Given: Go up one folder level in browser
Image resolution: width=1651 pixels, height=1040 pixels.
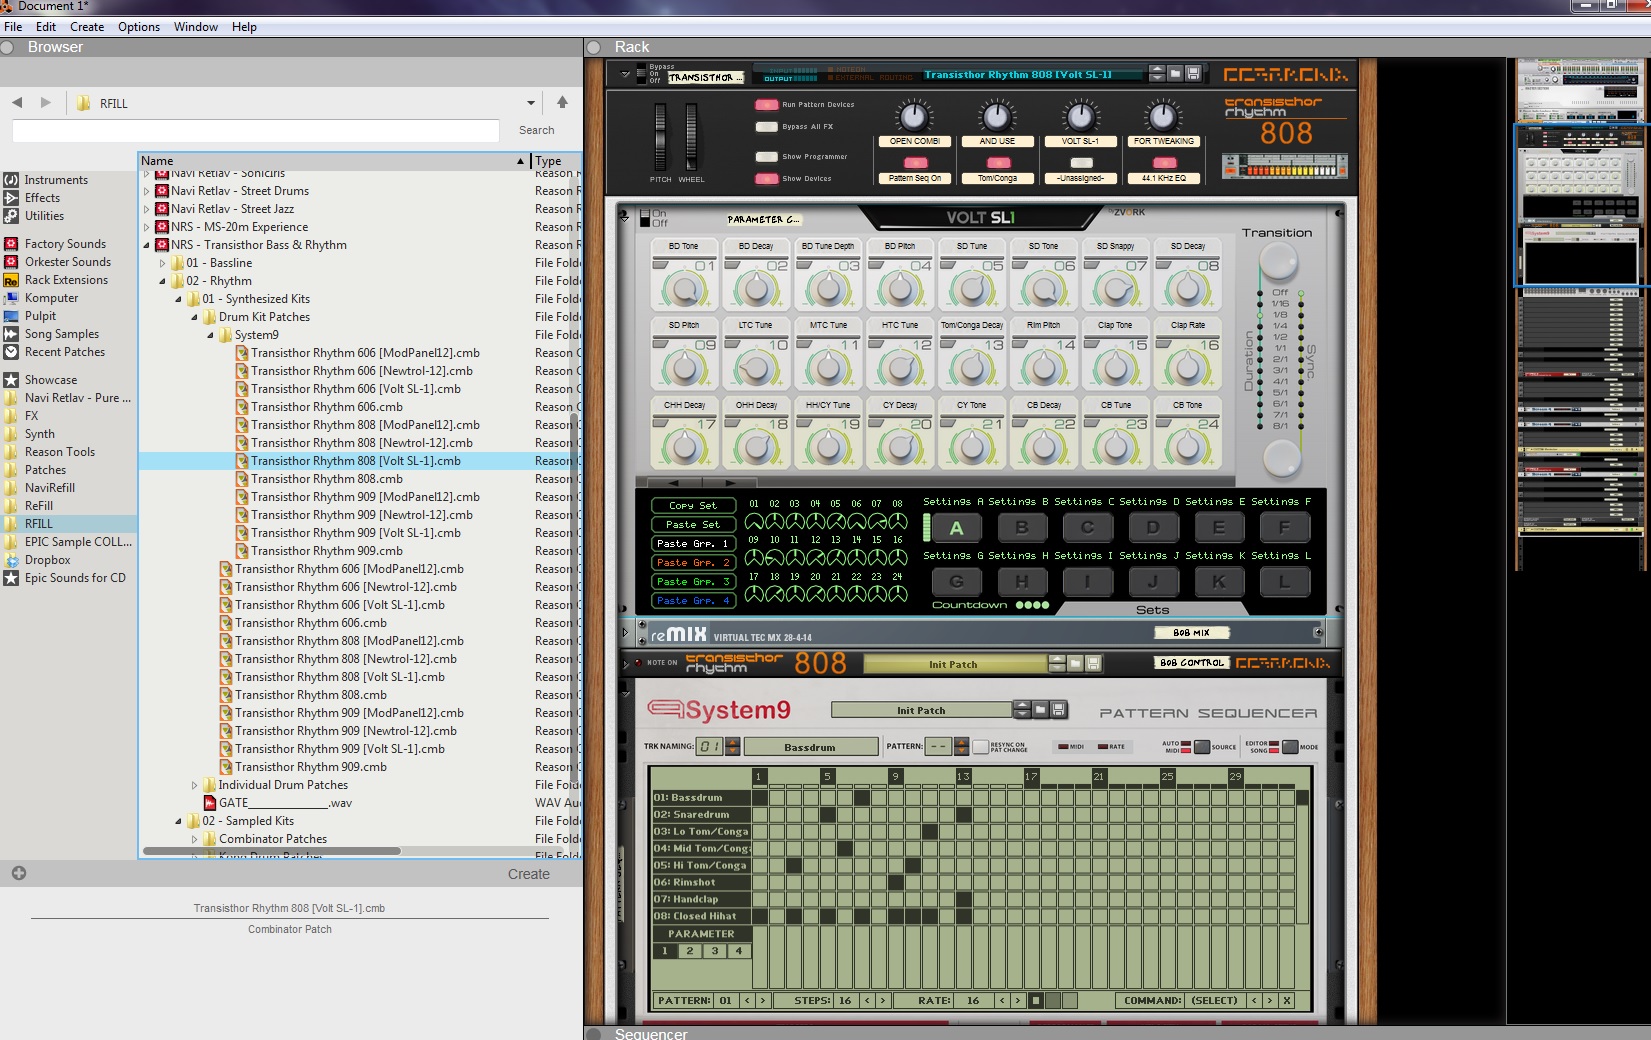Looking at the screenshot, I should click(x=562, y=102).
